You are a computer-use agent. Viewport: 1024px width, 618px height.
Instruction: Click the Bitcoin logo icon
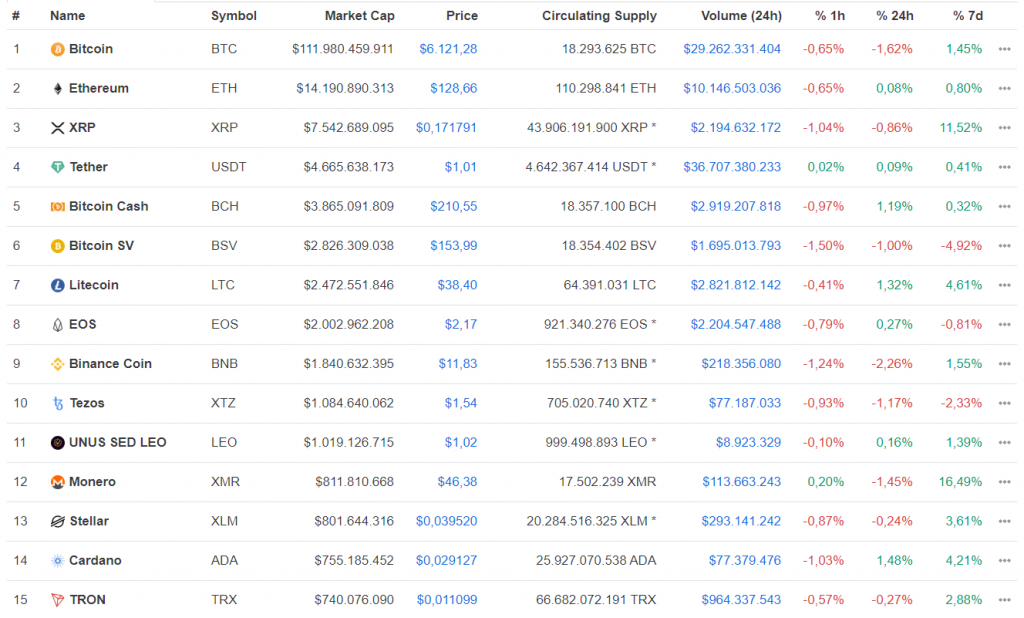[x=58, y=49]
